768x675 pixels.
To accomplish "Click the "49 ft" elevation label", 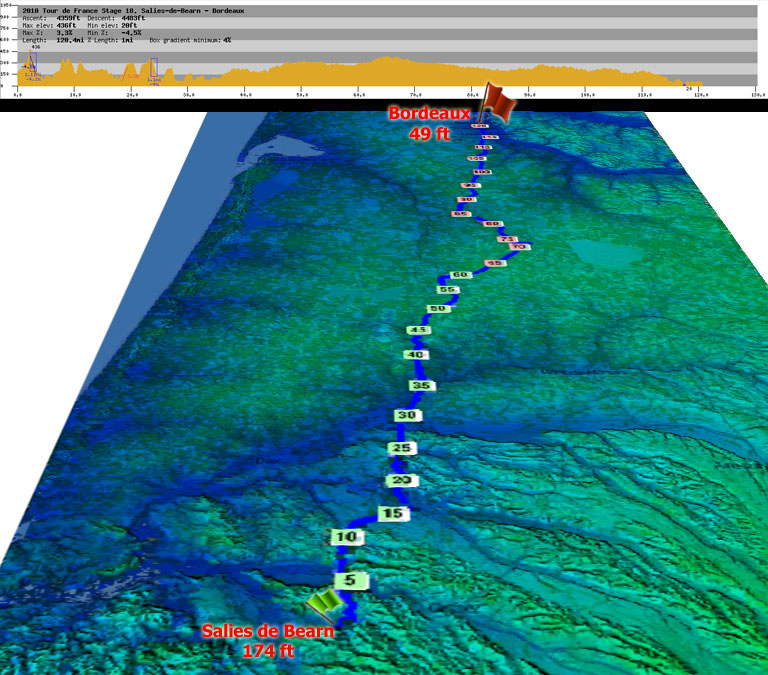I will (x=429, y=133).
